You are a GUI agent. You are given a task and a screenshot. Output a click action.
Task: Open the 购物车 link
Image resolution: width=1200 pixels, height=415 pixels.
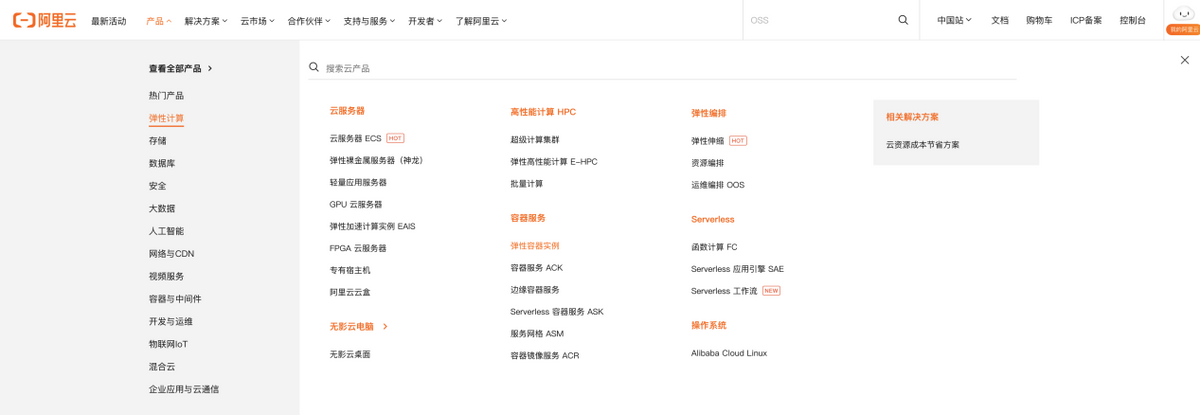(x=1039, y=20)
